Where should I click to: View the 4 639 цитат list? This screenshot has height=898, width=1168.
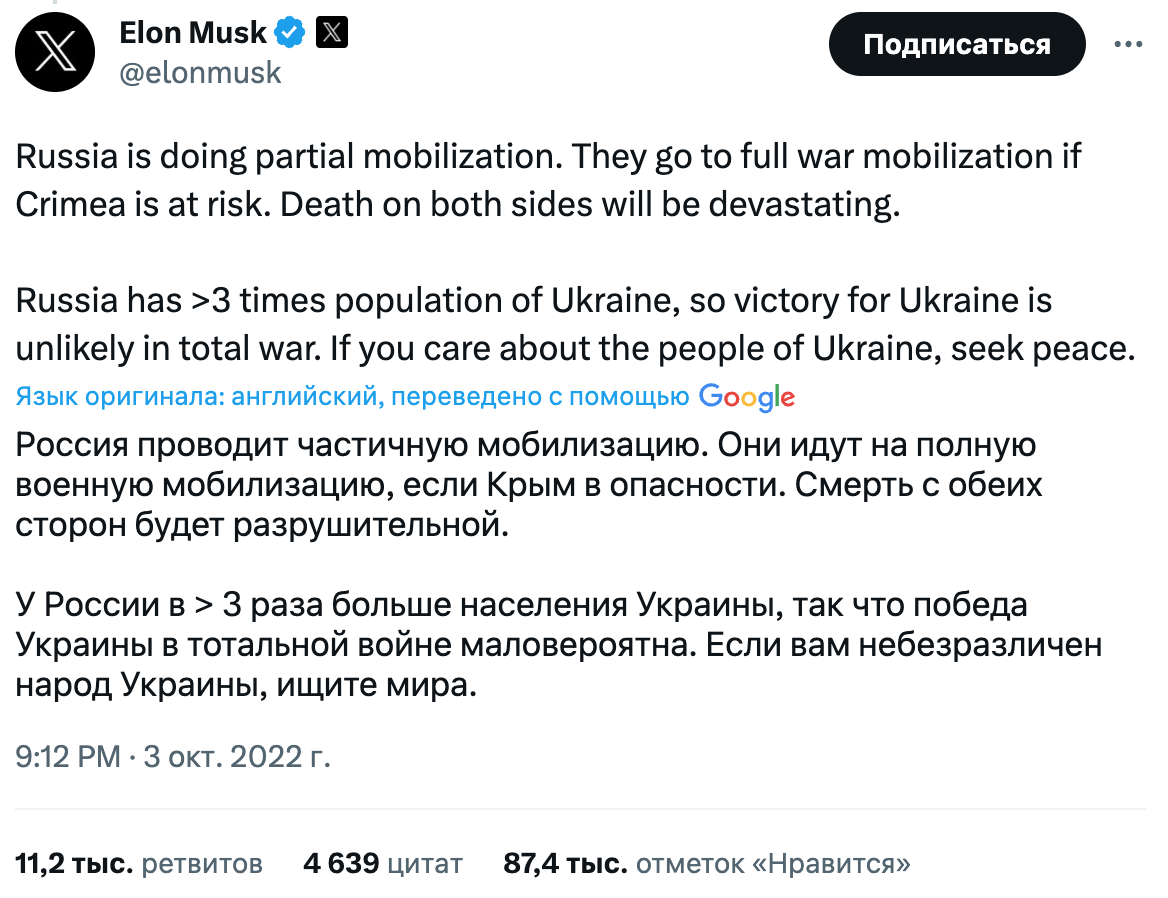[383, 864]
